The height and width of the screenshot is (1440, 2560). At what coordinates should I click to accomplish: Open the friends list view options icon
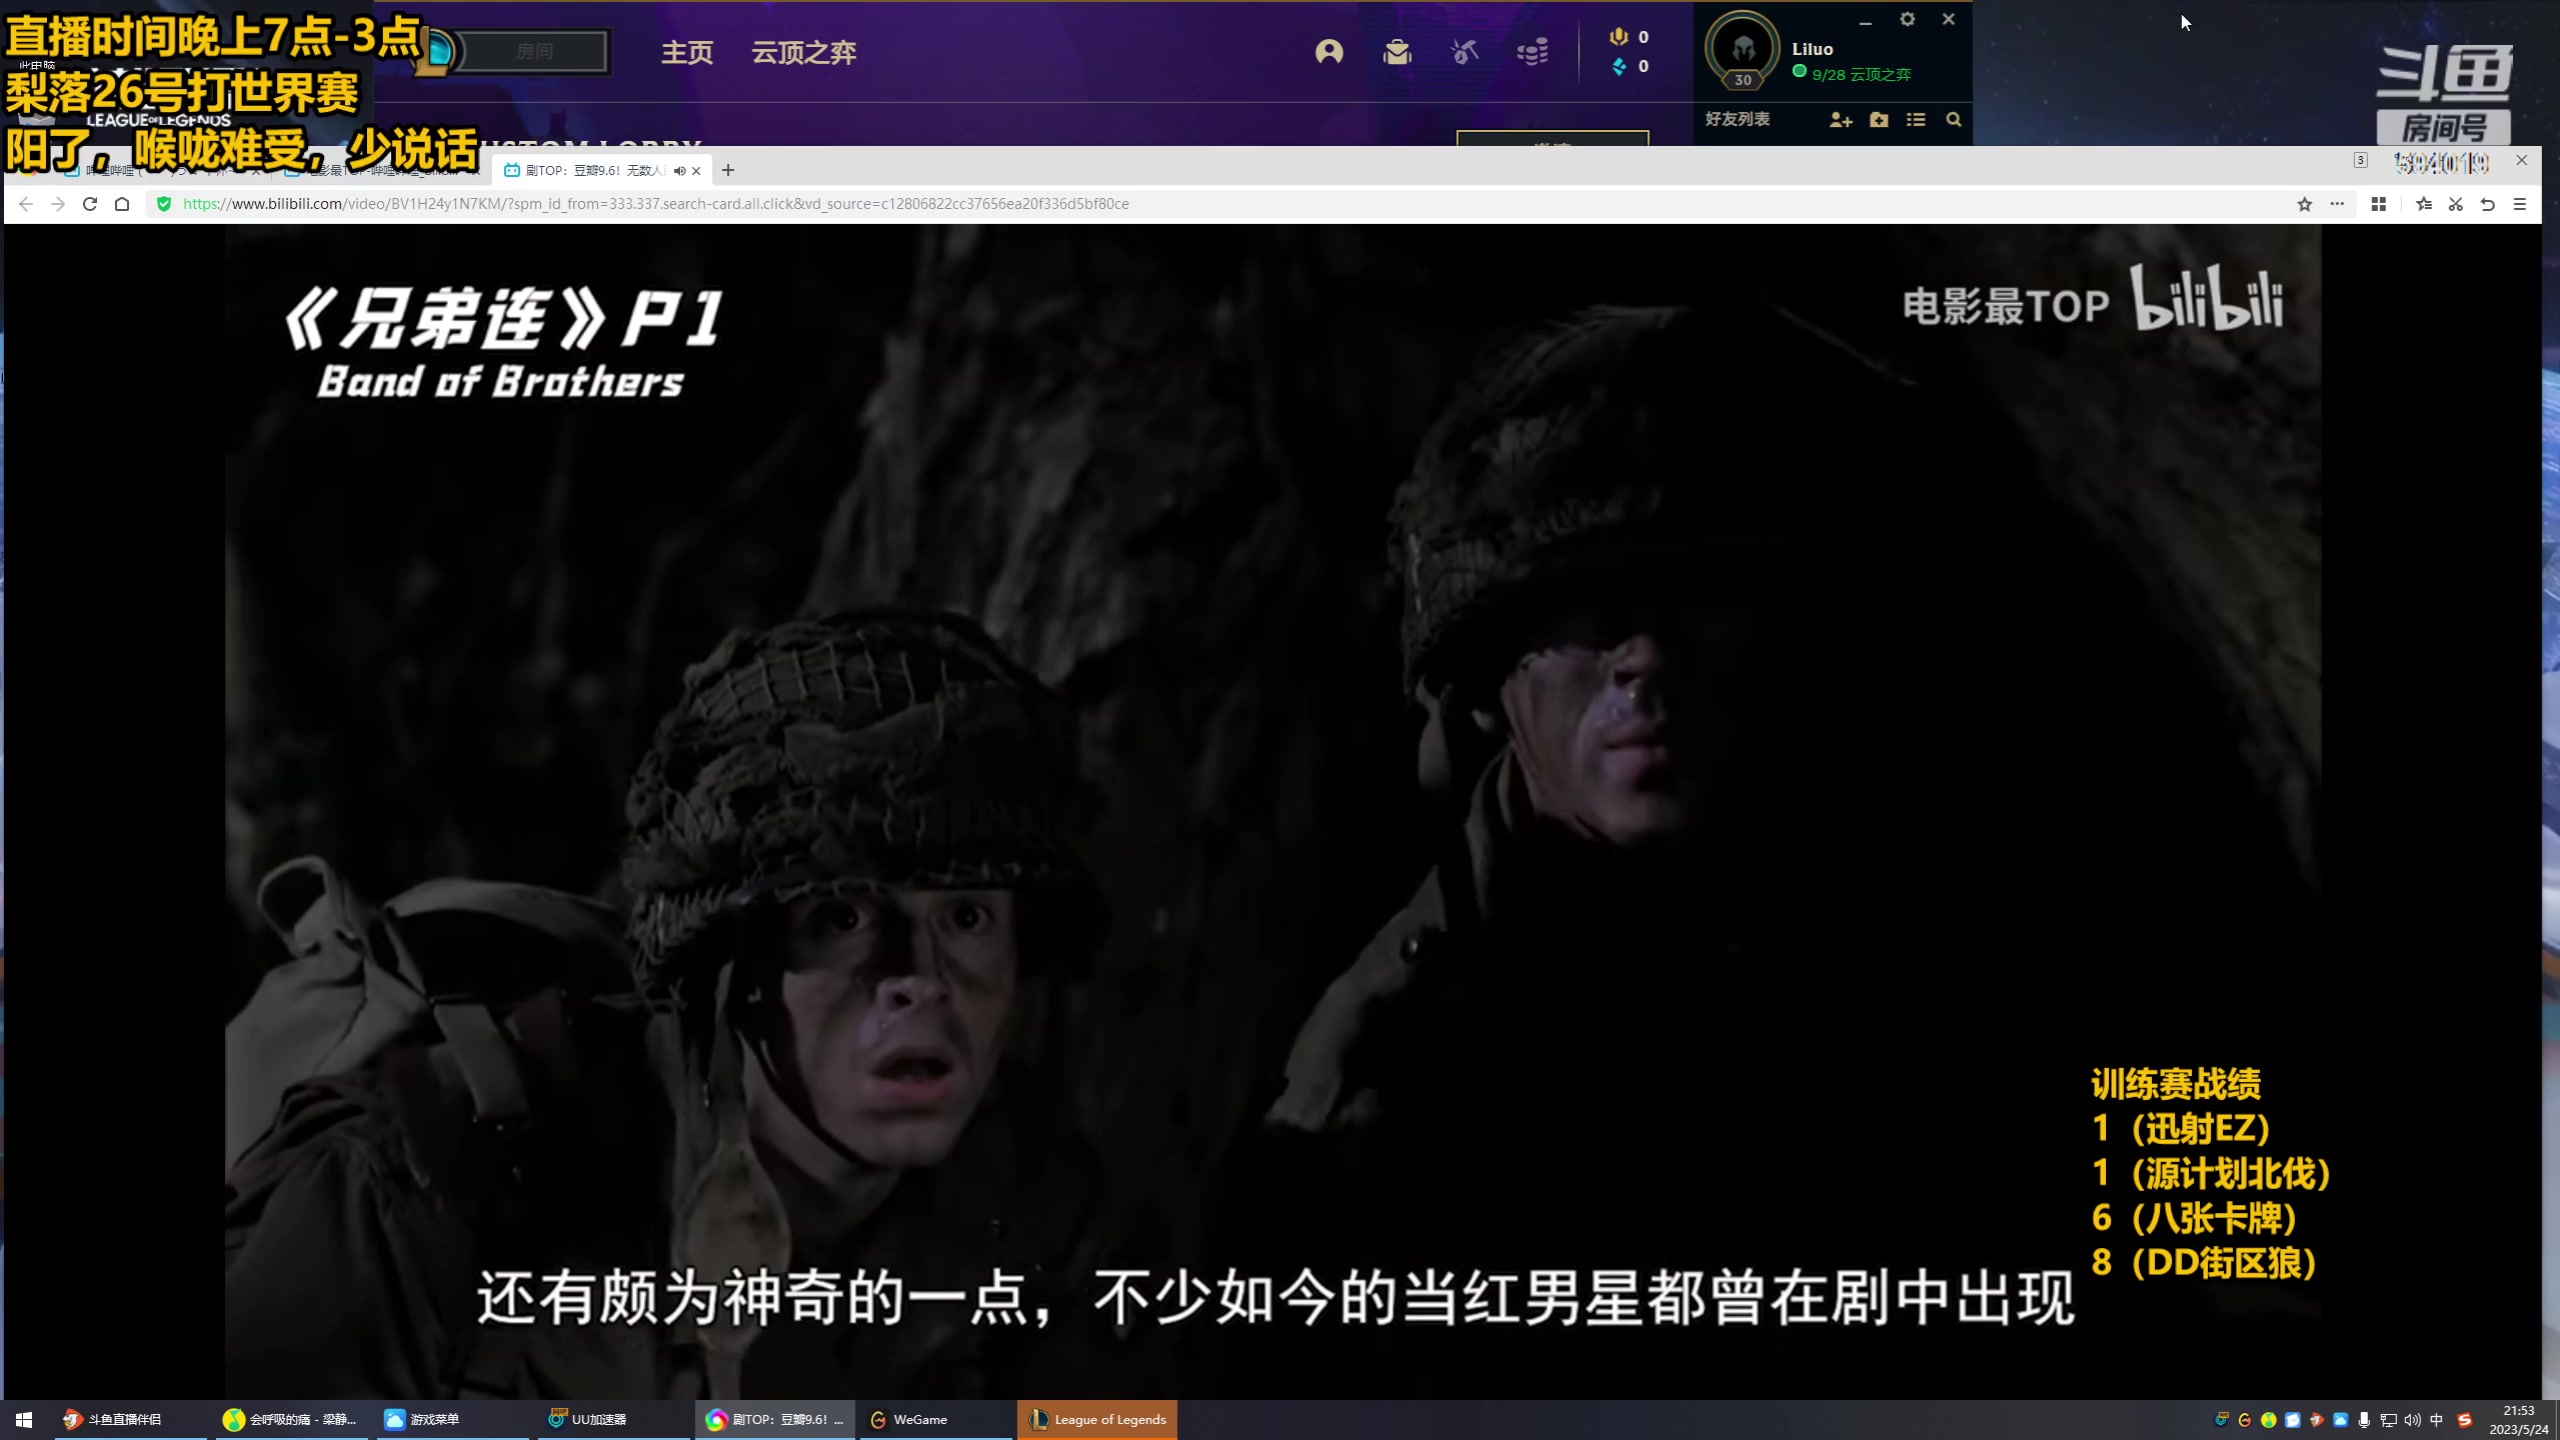point(1916,120)
